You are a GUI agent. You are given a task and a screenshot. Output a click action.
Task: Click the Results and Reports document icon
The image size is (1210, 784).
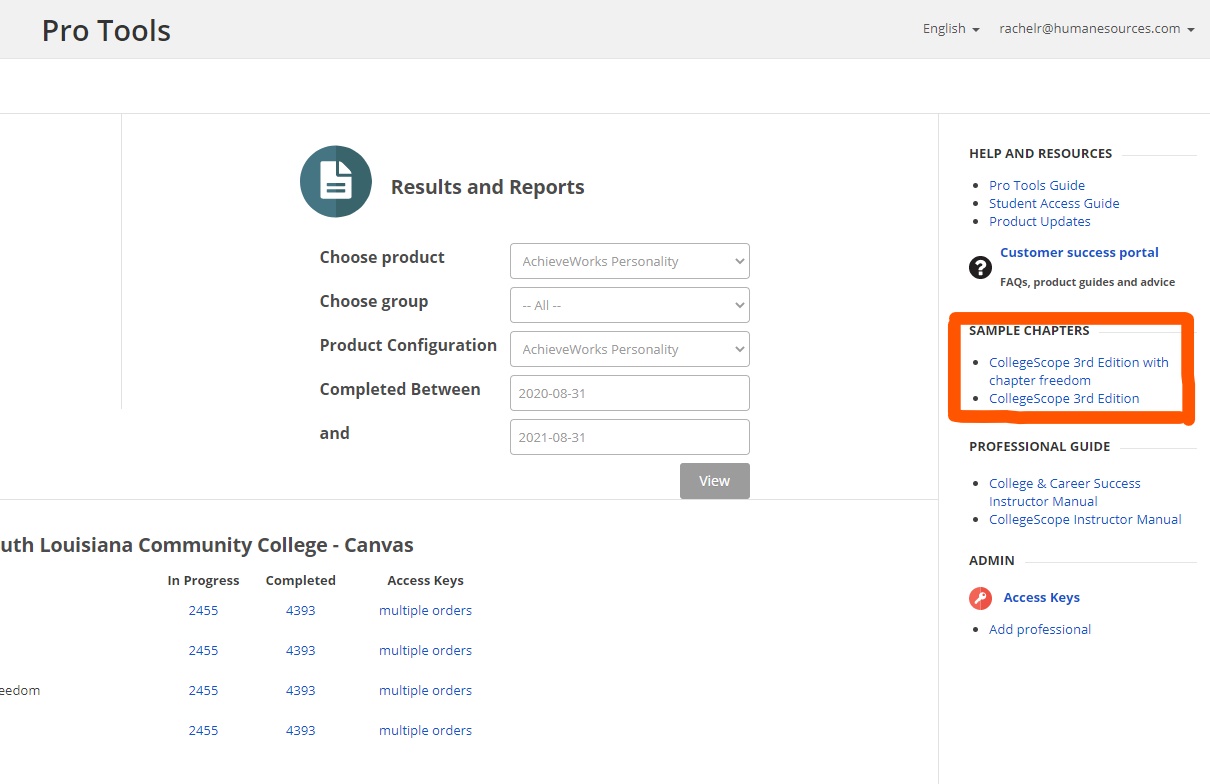(336, 181)
